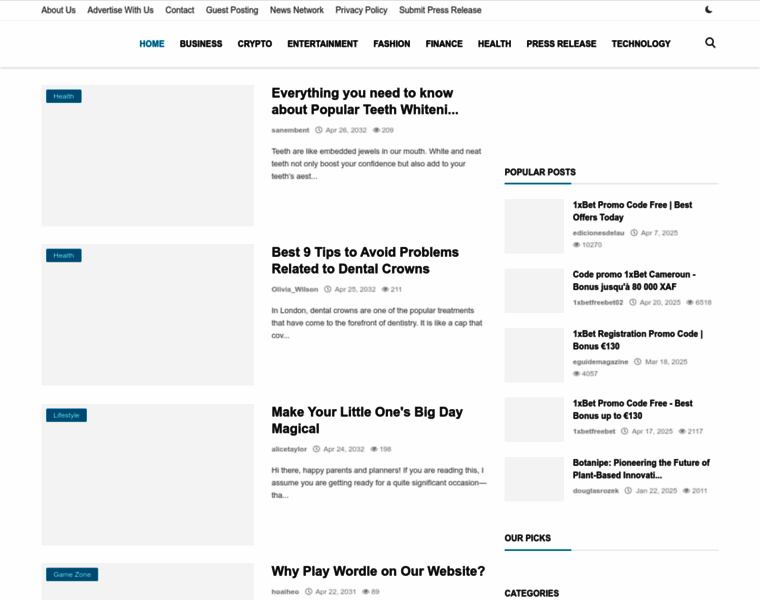Open the CRYPTO section
760x600 pixels.
pyautogui.click(x=254, y=44)
